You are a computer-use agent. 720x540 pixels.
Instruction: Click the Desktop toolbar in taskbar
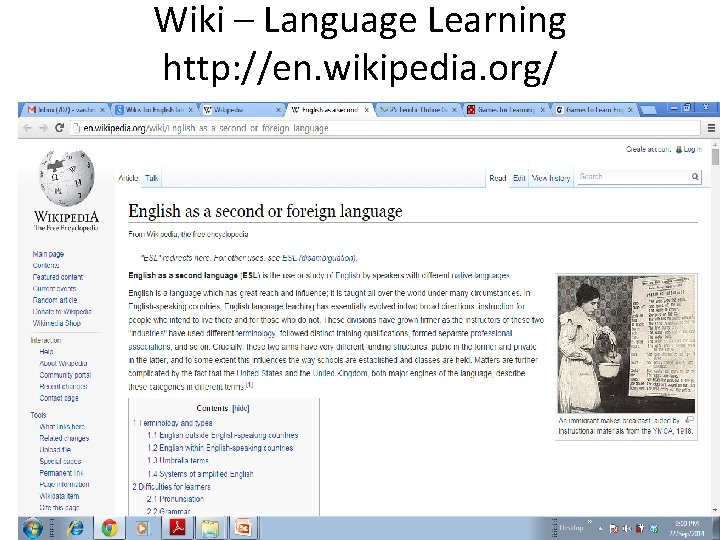(x=570, y=528)
